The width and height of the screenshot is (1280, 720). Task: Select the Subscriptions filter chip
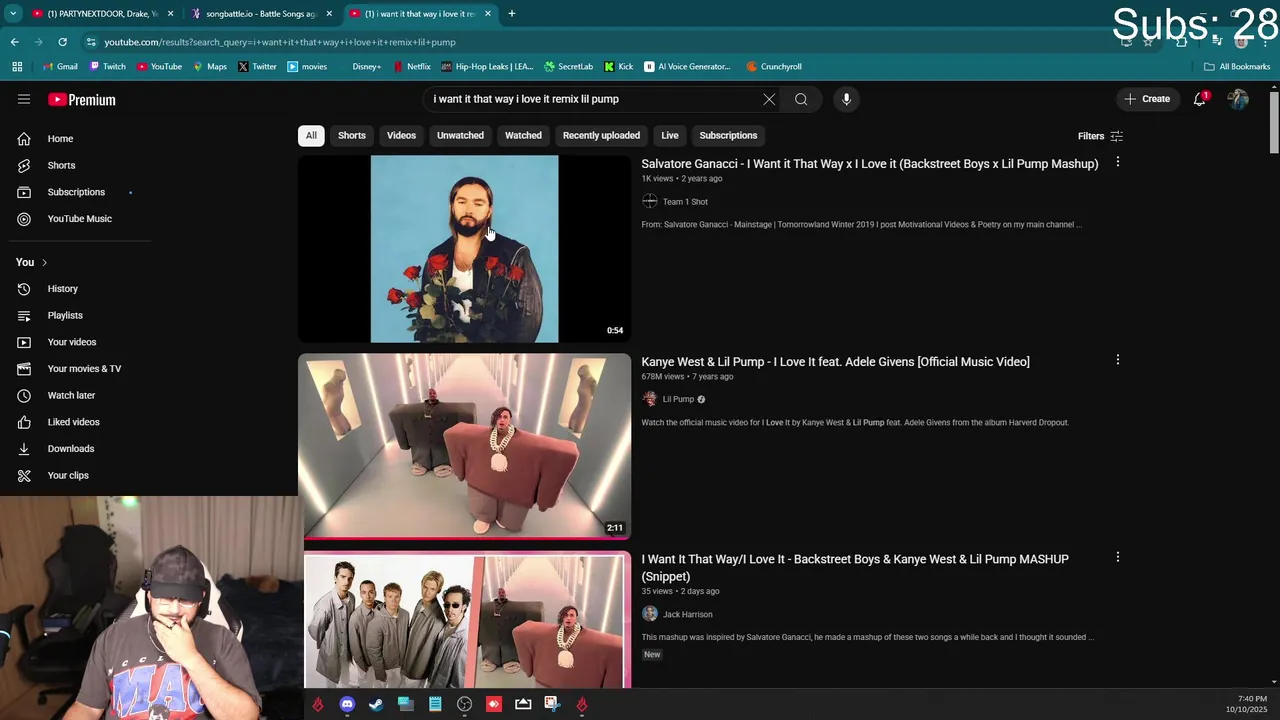click(x=728, y=135)
